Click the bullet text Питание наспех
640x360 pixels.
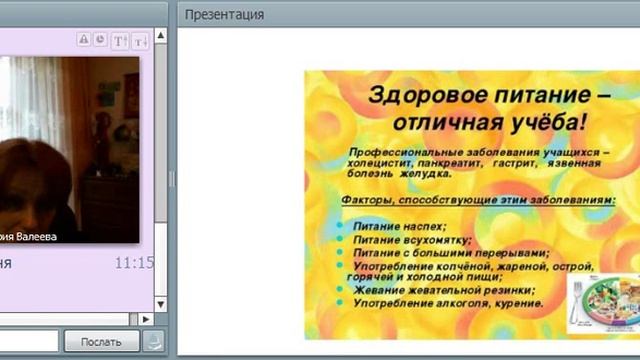click(400, 226)
